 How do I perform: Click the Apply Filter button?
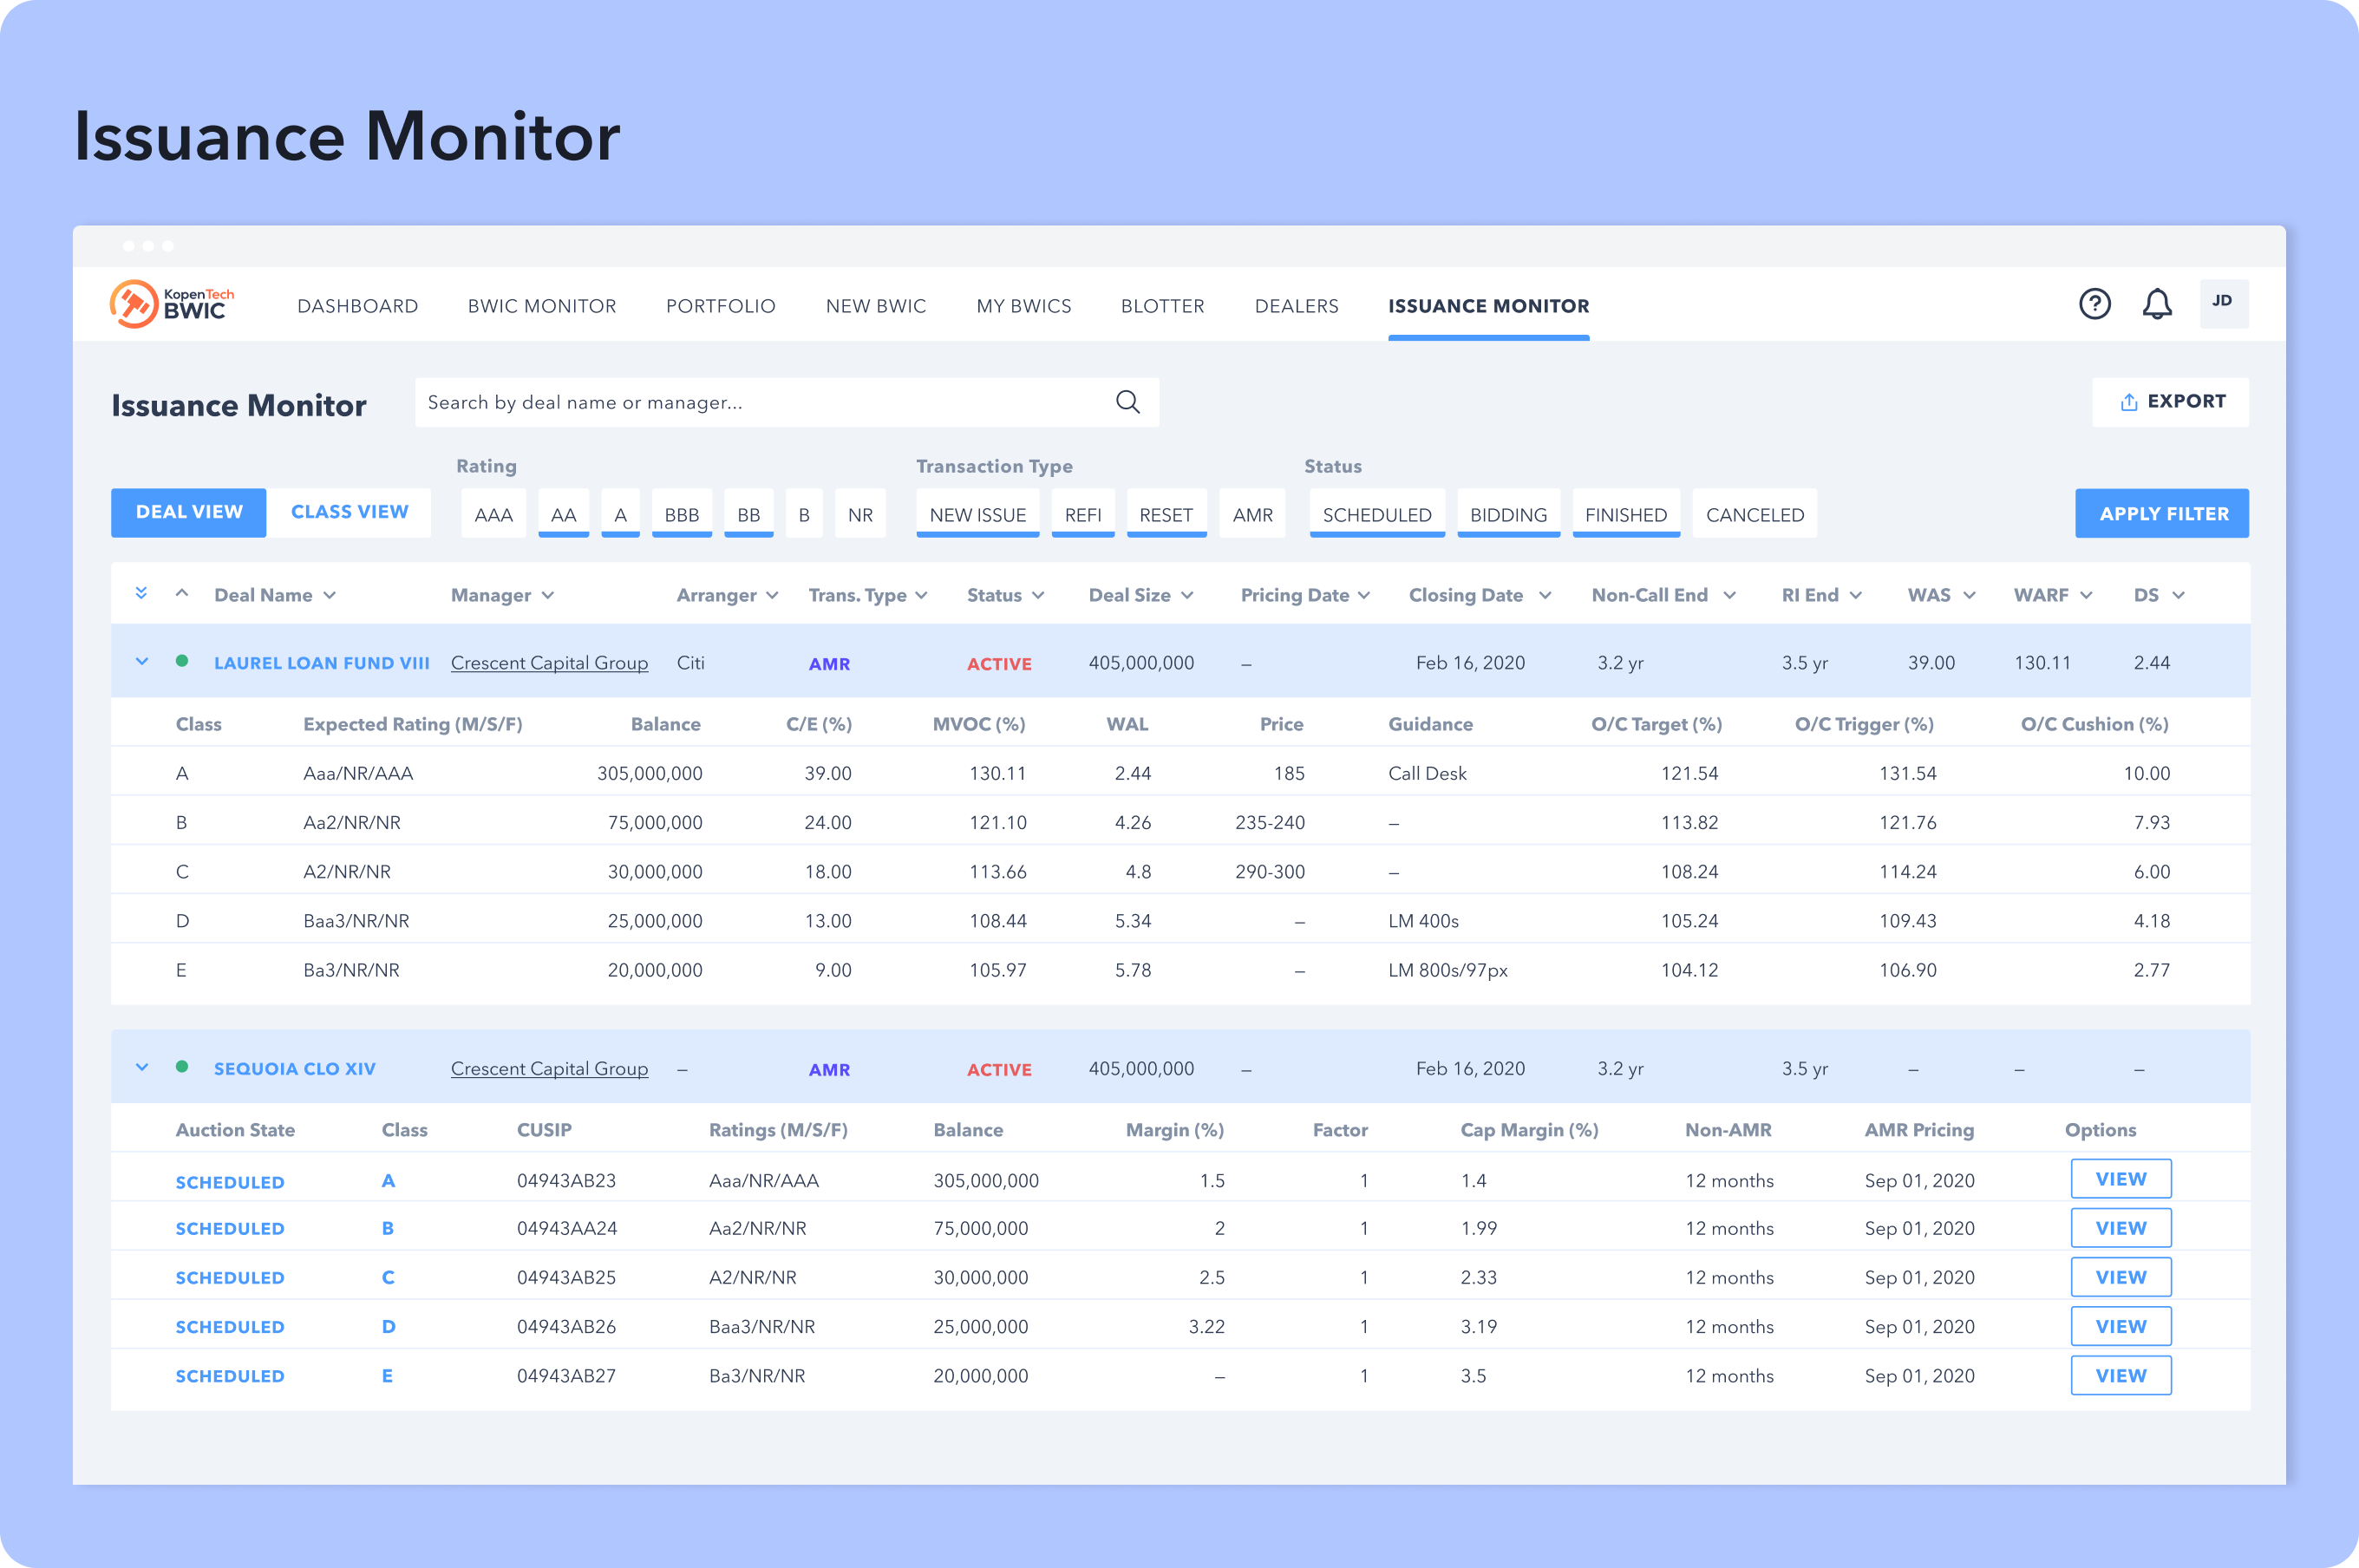click(2162, 513)
